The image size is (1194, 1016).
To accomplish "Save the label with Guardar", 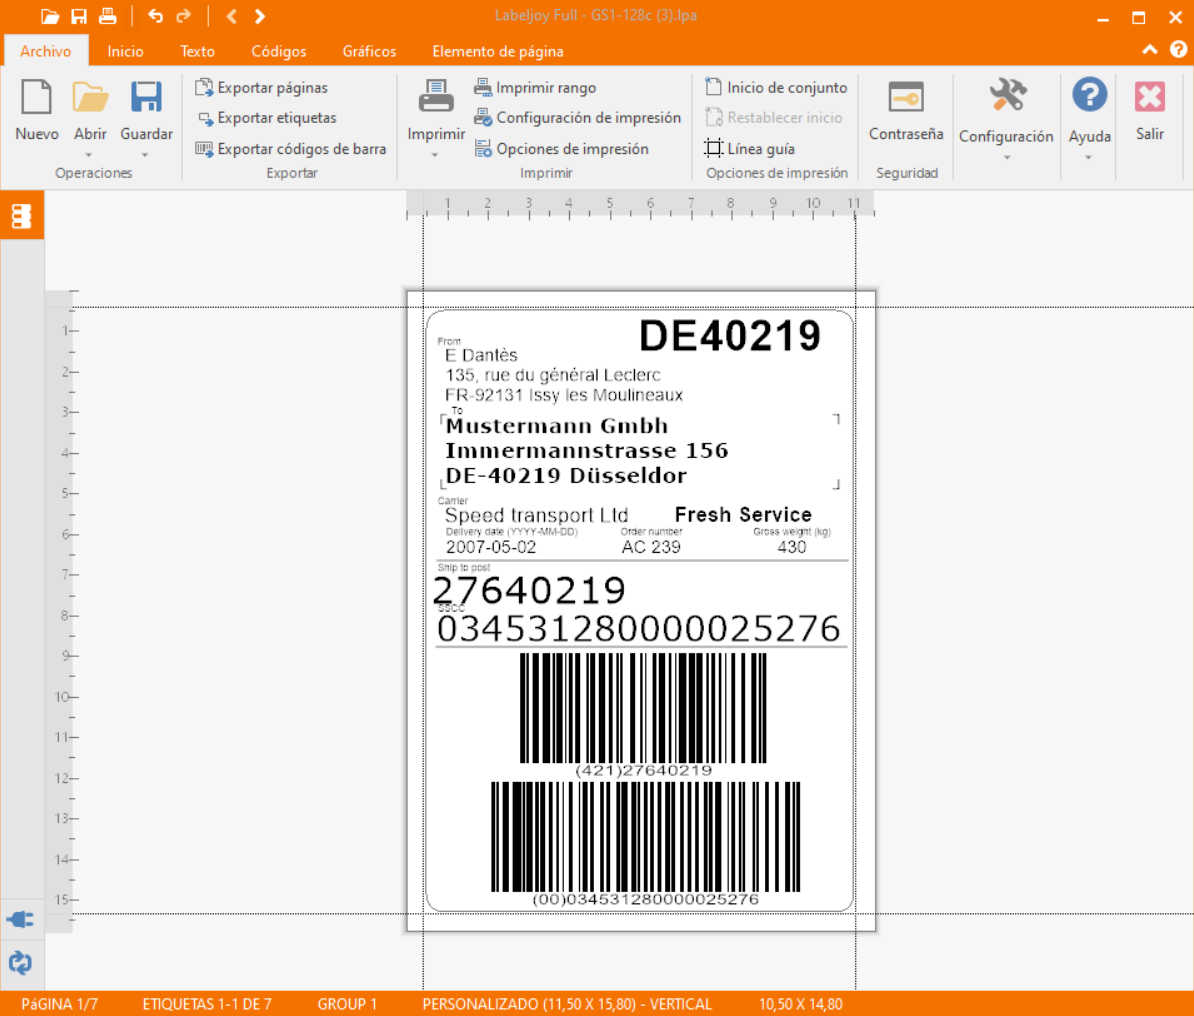I will 146,111.
